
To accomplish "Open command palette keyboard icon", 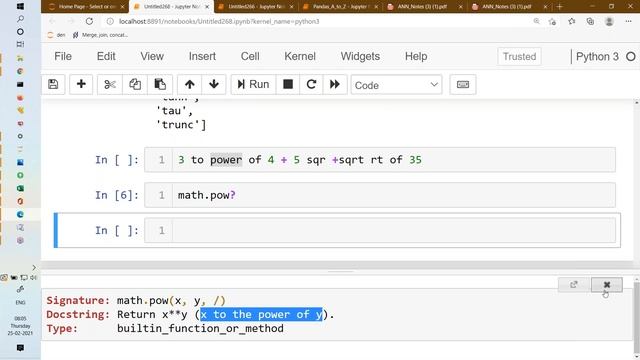I will (x=463, y=84).
